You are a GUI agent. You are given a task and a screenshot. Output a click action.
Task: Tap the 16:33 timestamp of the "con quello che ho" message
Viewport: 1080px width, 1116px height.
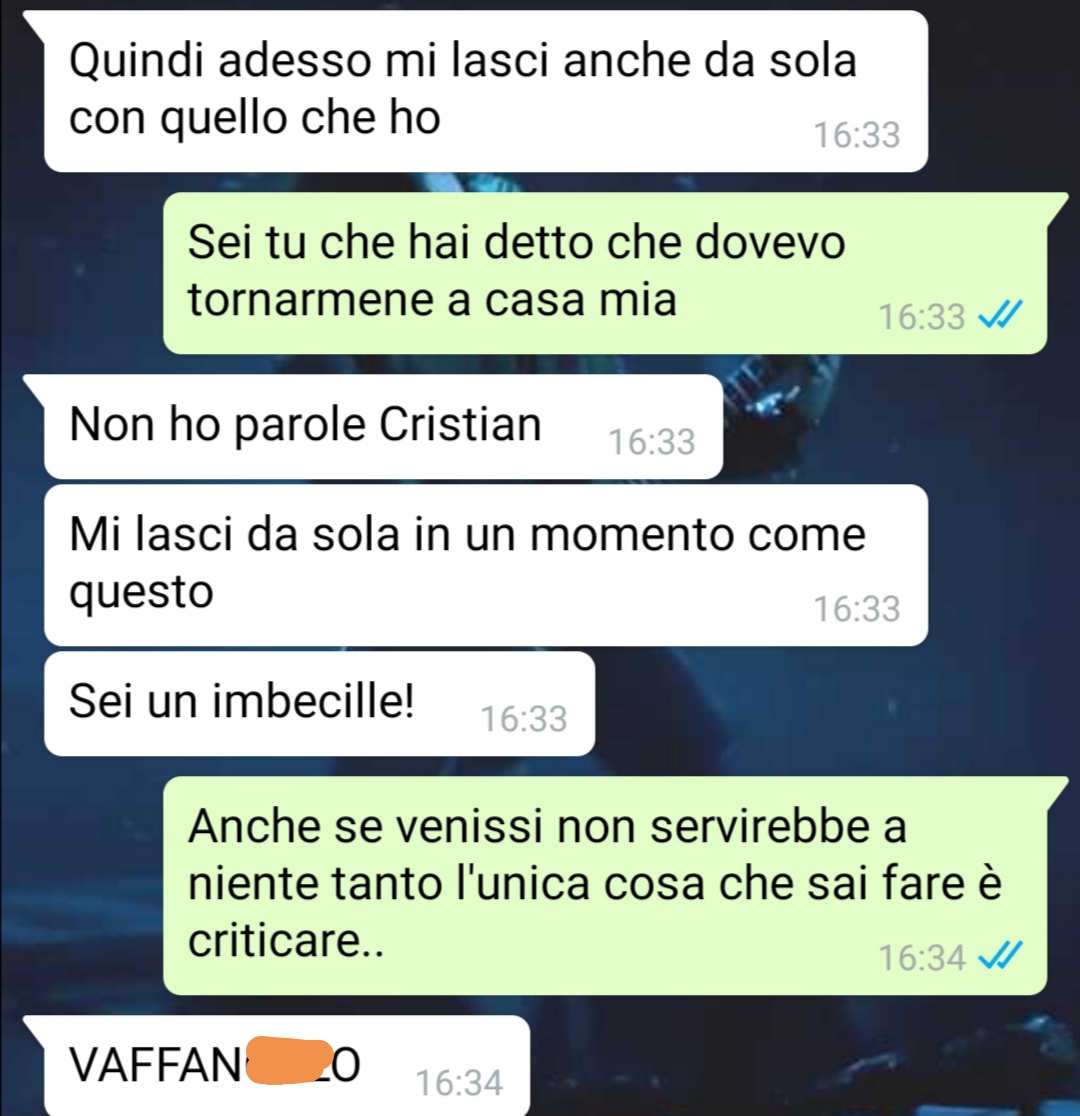tap(856, 135)
